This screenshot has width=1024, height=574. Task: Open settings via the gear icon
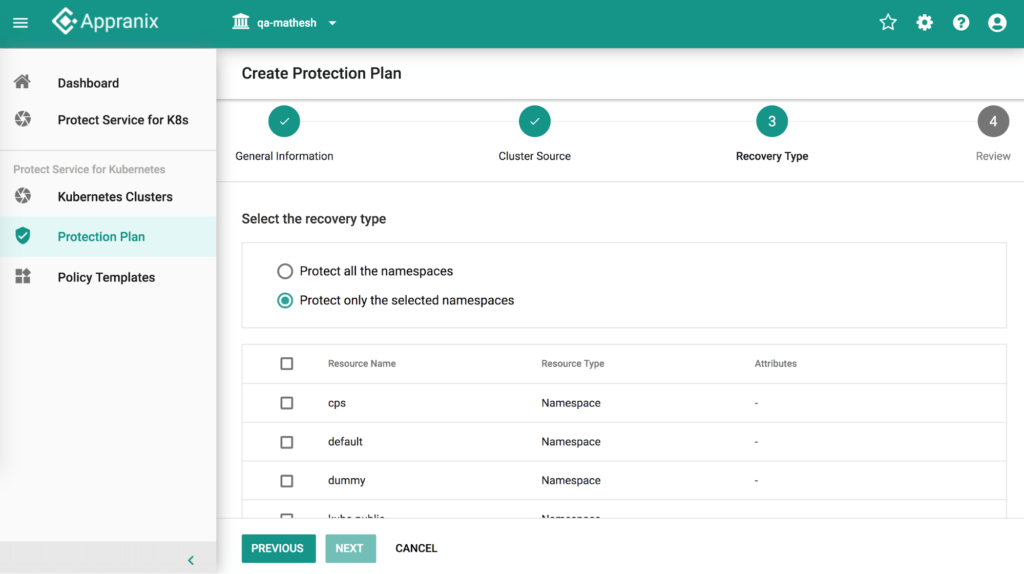click(x=924, y=23)
